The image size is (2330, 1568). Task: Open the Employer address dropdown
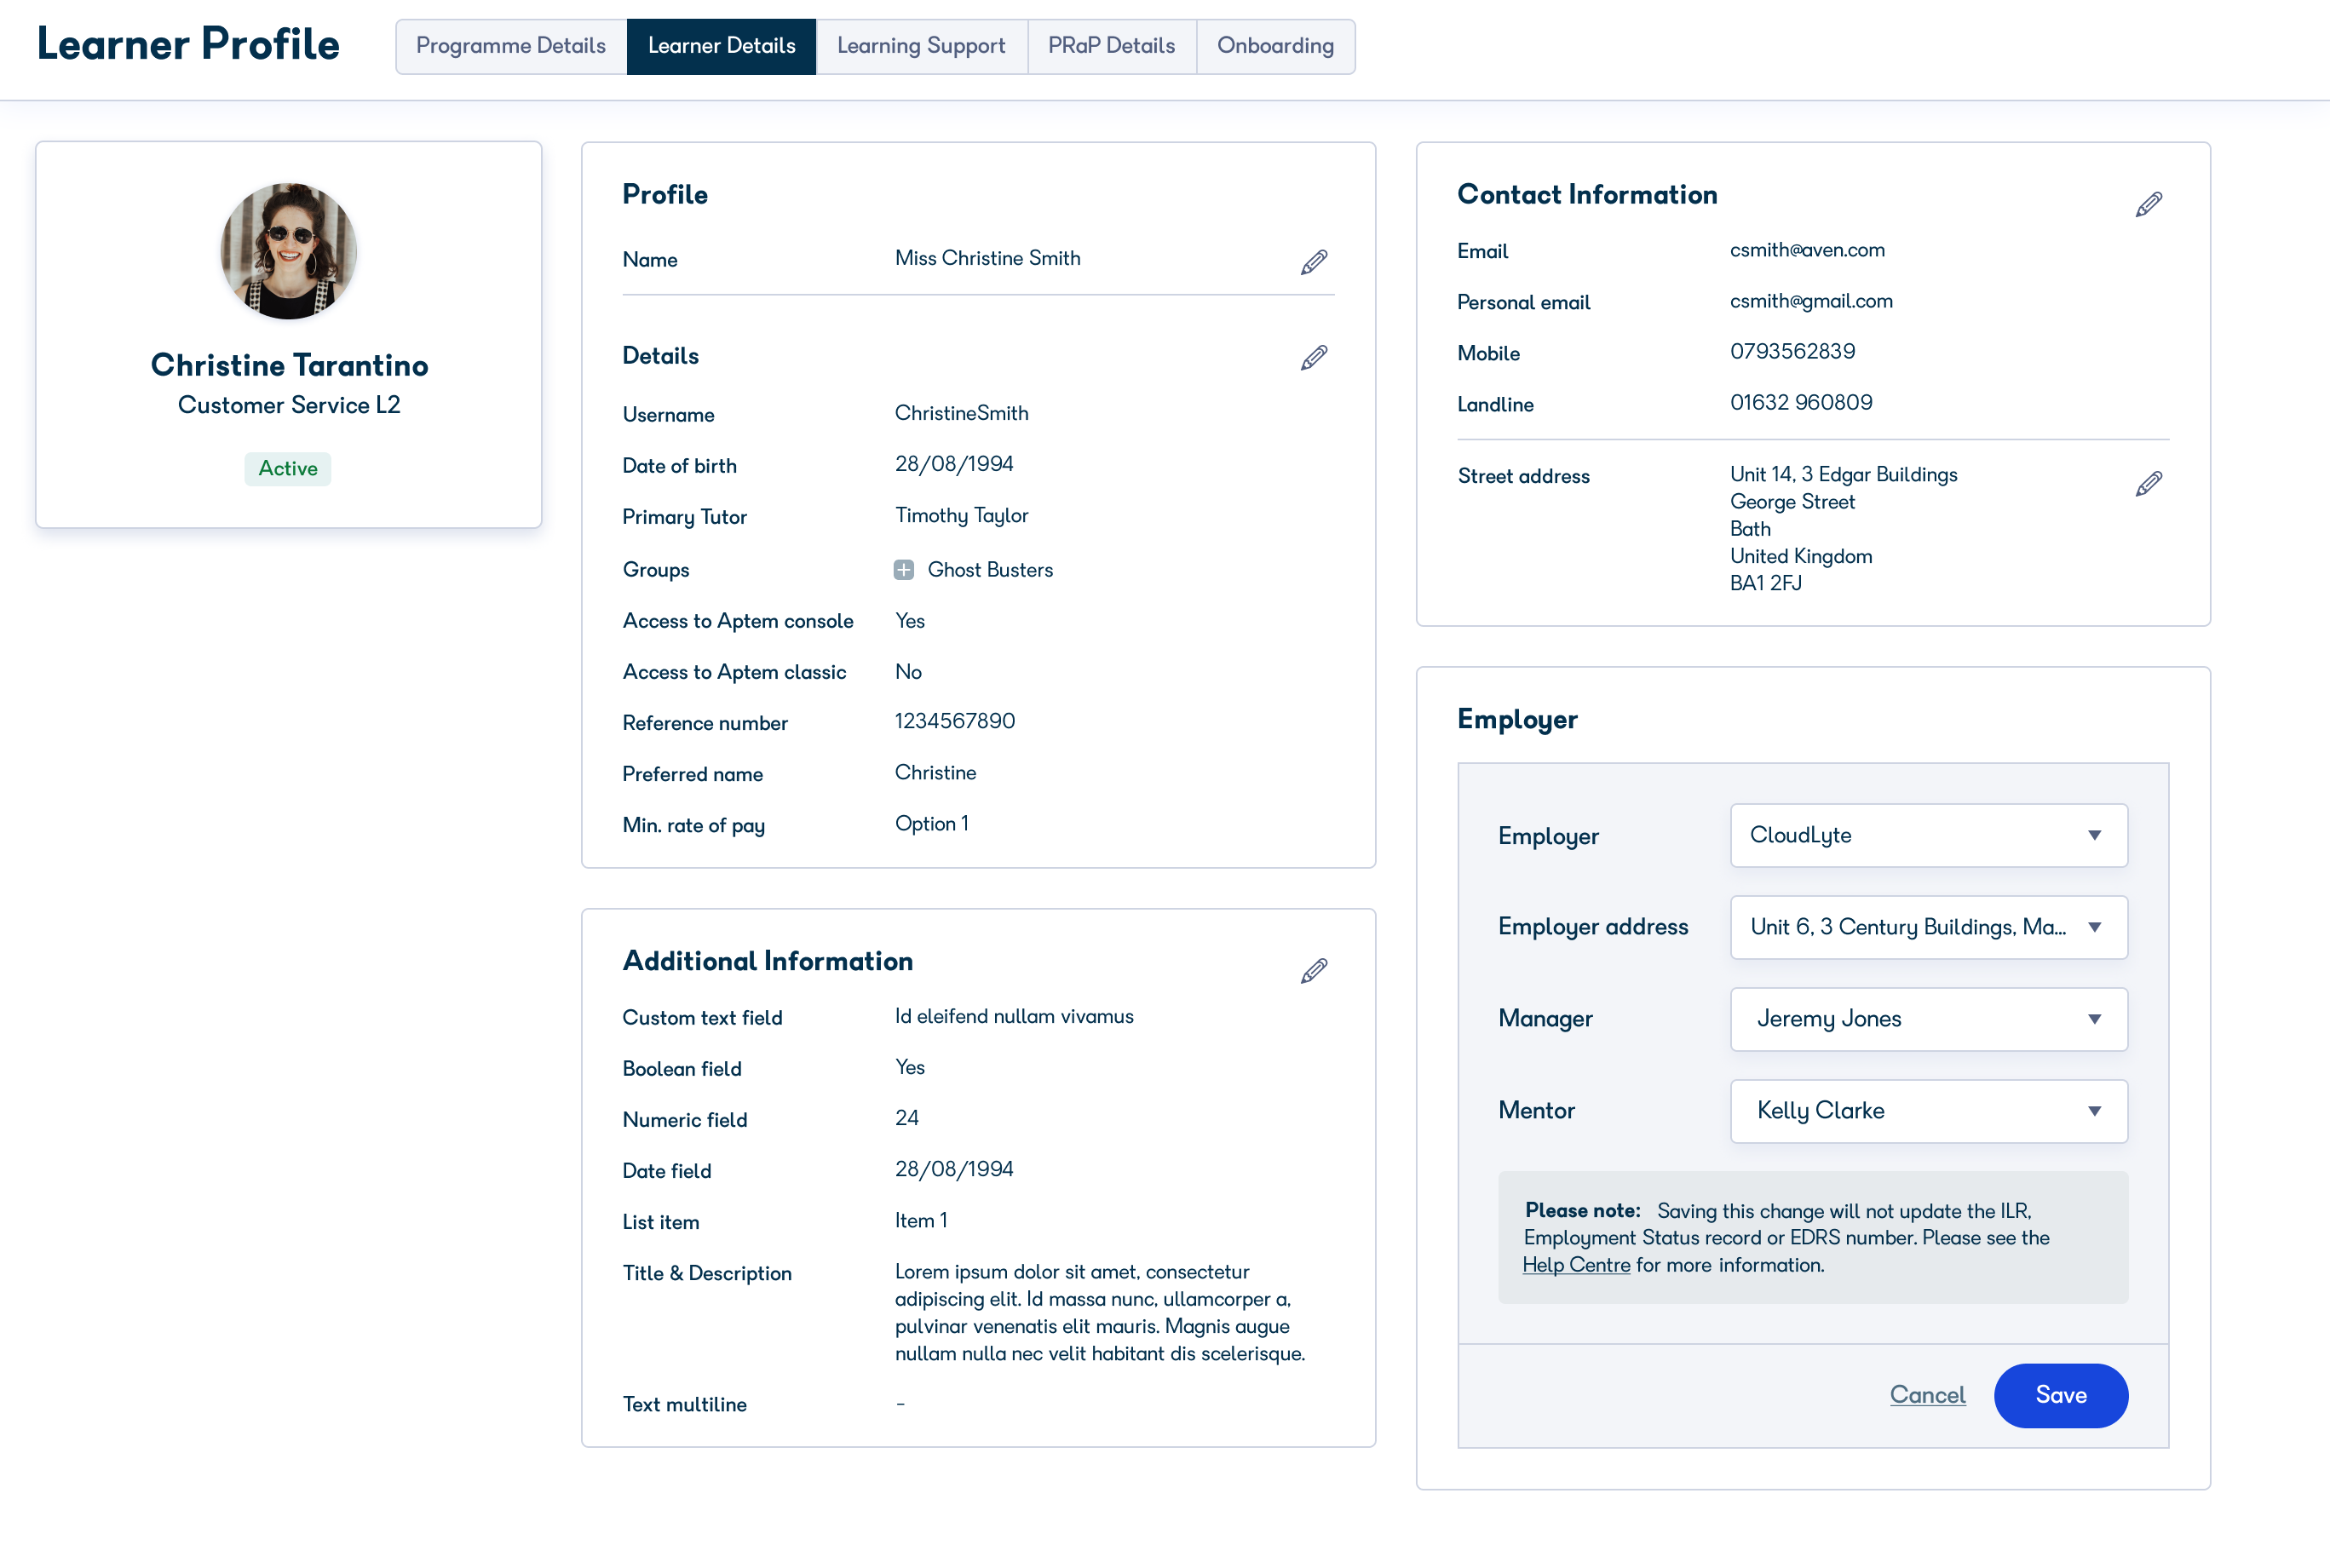pyautogui.click(x=1928, y=927)
